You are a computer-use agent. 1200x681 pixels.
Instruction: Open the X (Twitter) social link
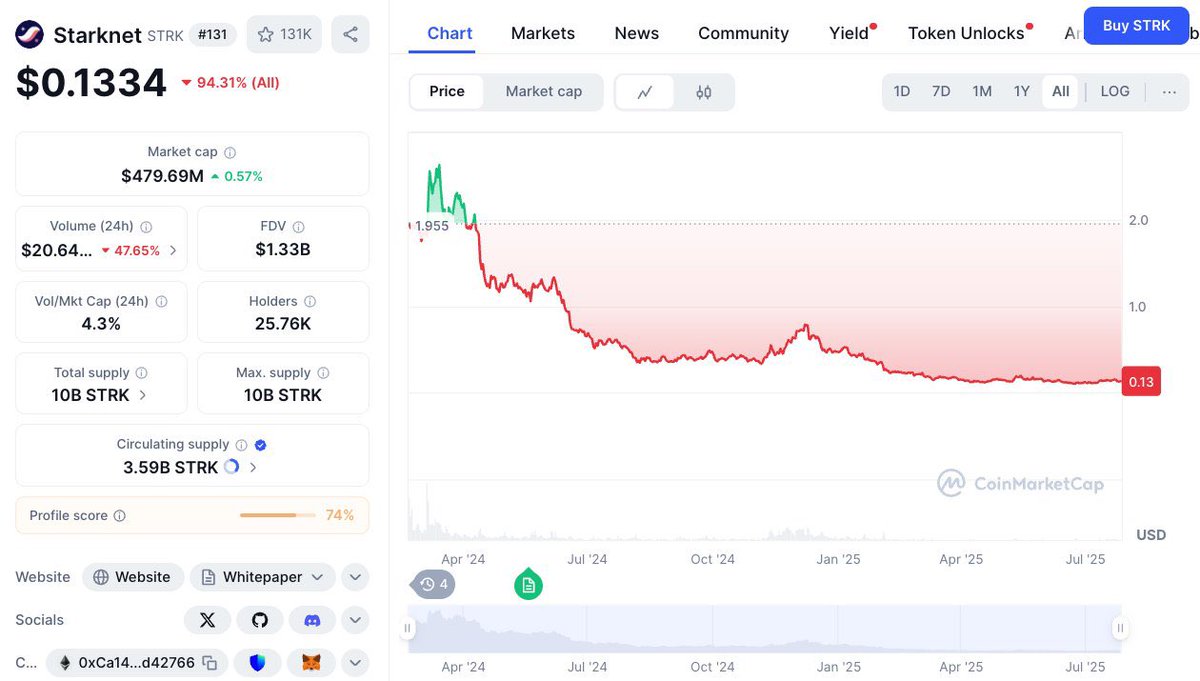tap(207, 620)
